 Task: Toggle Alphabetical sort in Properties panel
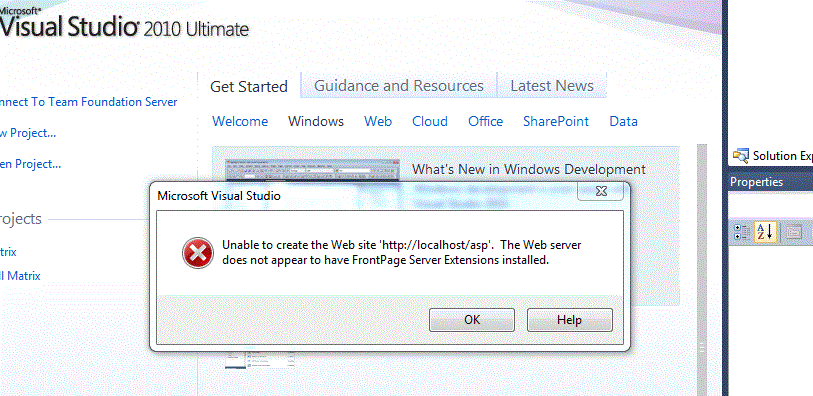point(764,232)
